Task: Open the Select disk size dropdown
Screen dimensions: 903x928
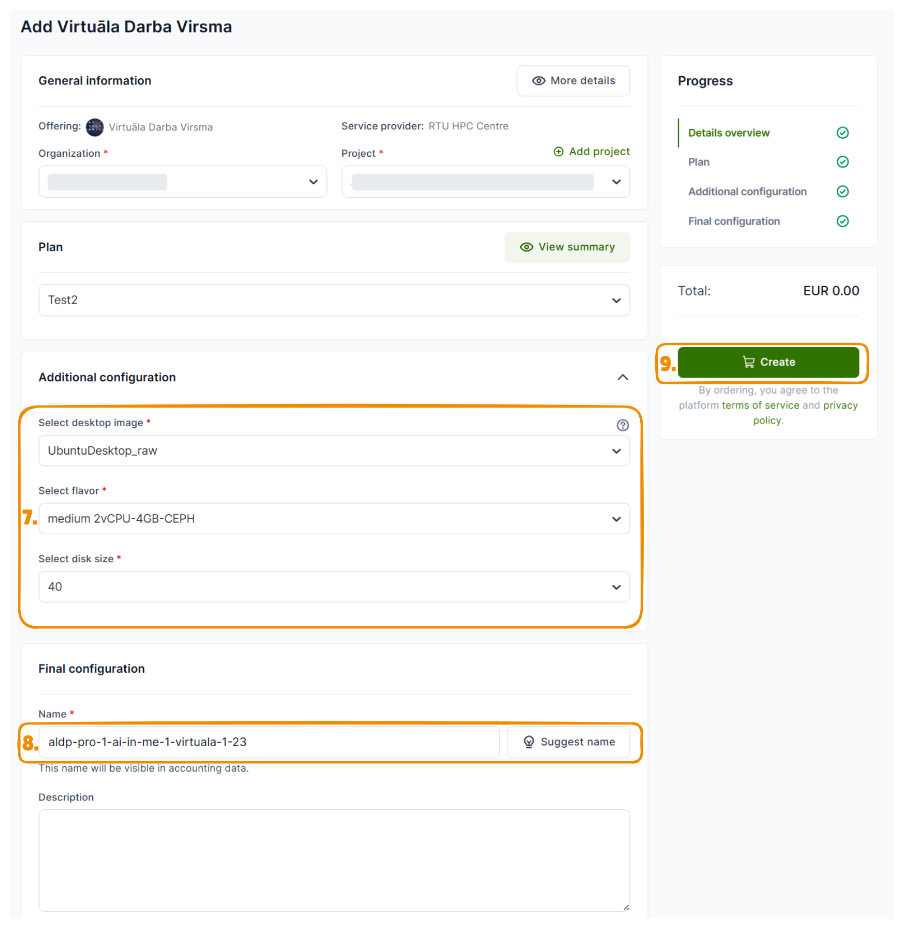Action: (x=334, y=587)
